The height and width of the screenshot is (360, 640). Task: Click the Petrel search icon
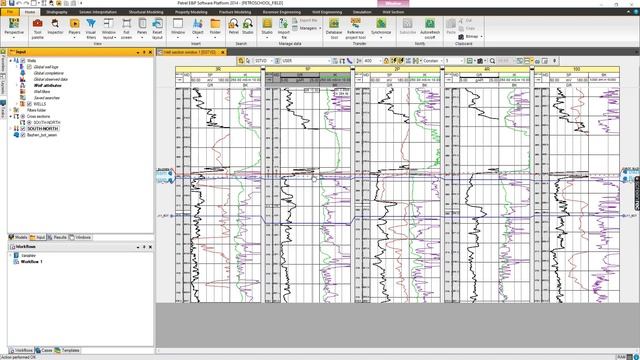pos(233,27)
